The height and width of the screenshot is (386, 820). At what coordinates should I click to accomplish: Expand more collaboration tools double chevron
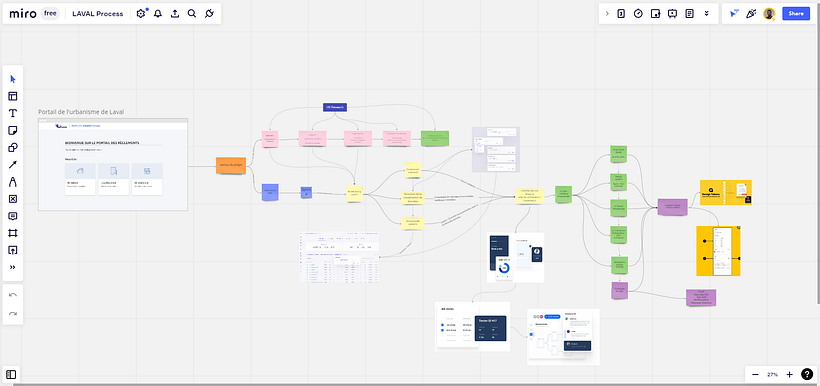[x=707, y=14]
